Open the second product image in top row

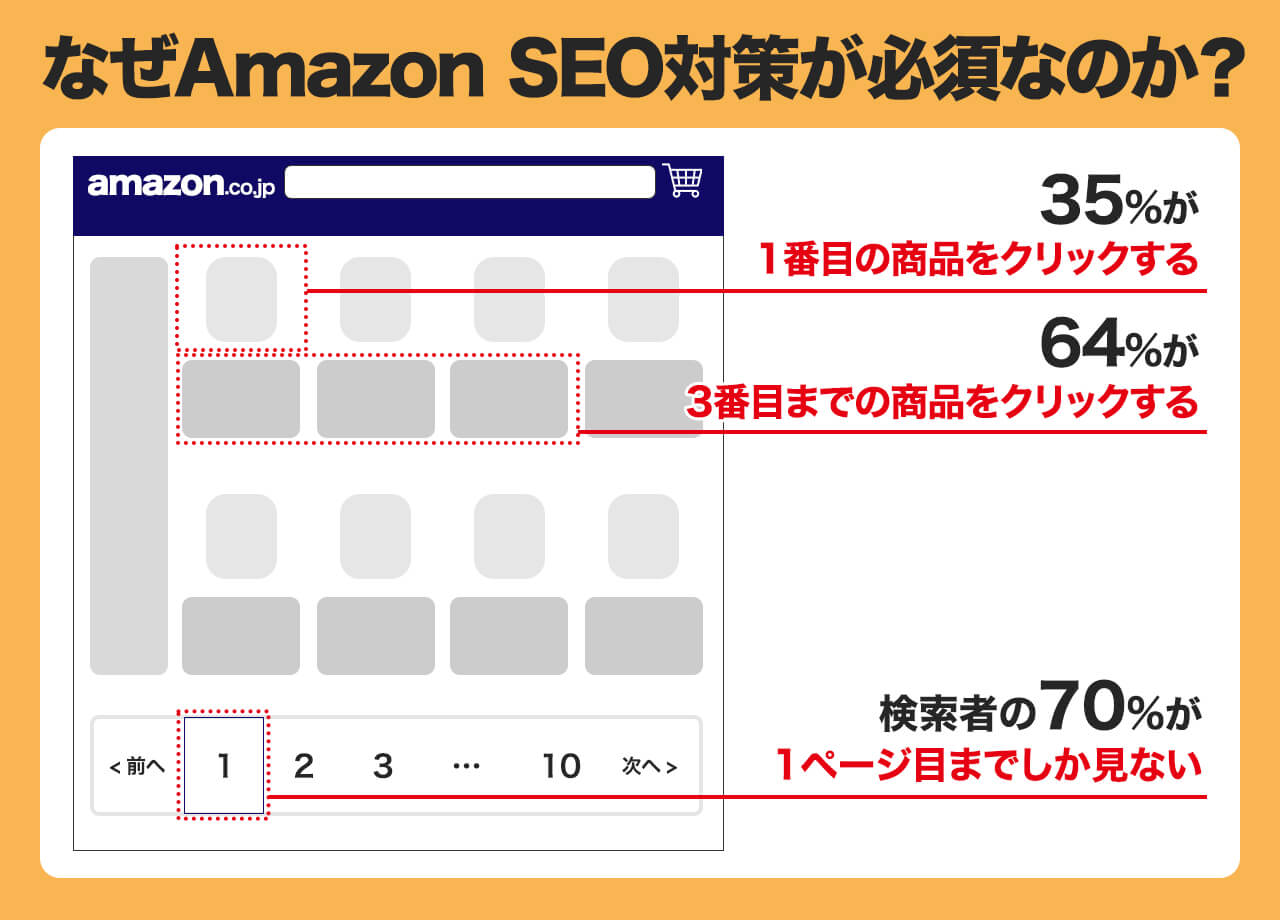[x=375, y=299]
